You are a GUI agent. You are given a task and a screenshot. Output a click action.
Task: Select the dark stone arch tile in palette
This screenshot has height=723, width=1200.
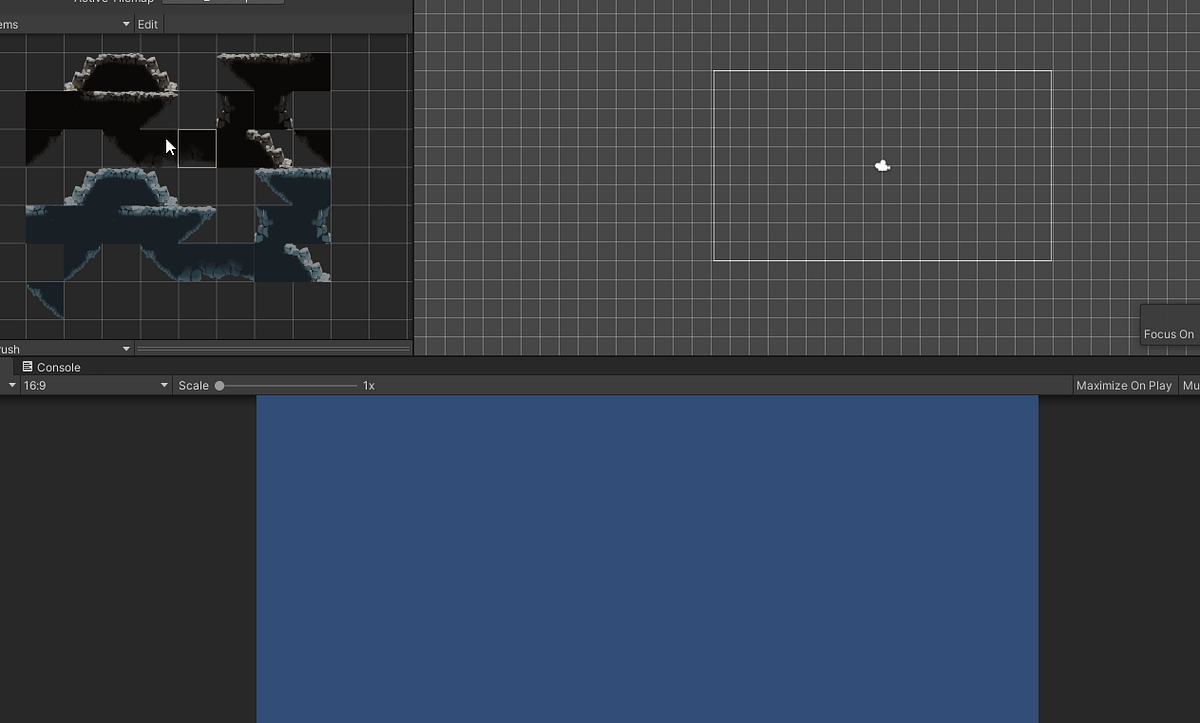pyautogui.click(x=120, y=70)
